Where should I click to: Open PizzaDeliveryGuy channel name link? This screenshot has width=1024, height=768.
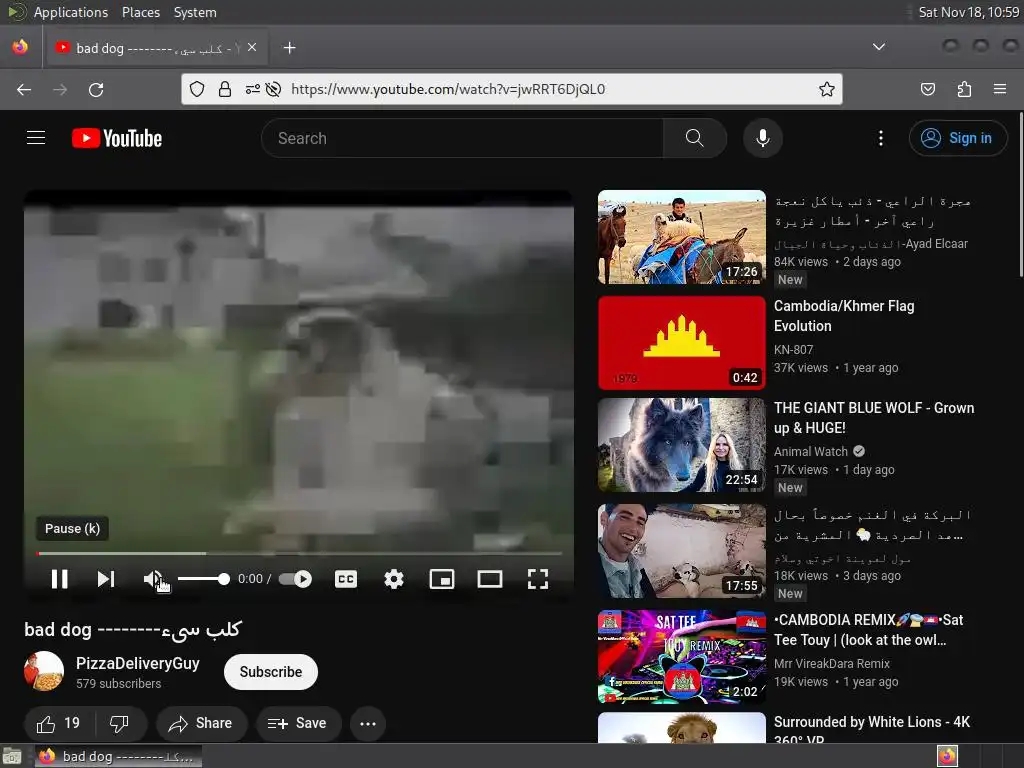click(x=138, y=663)
